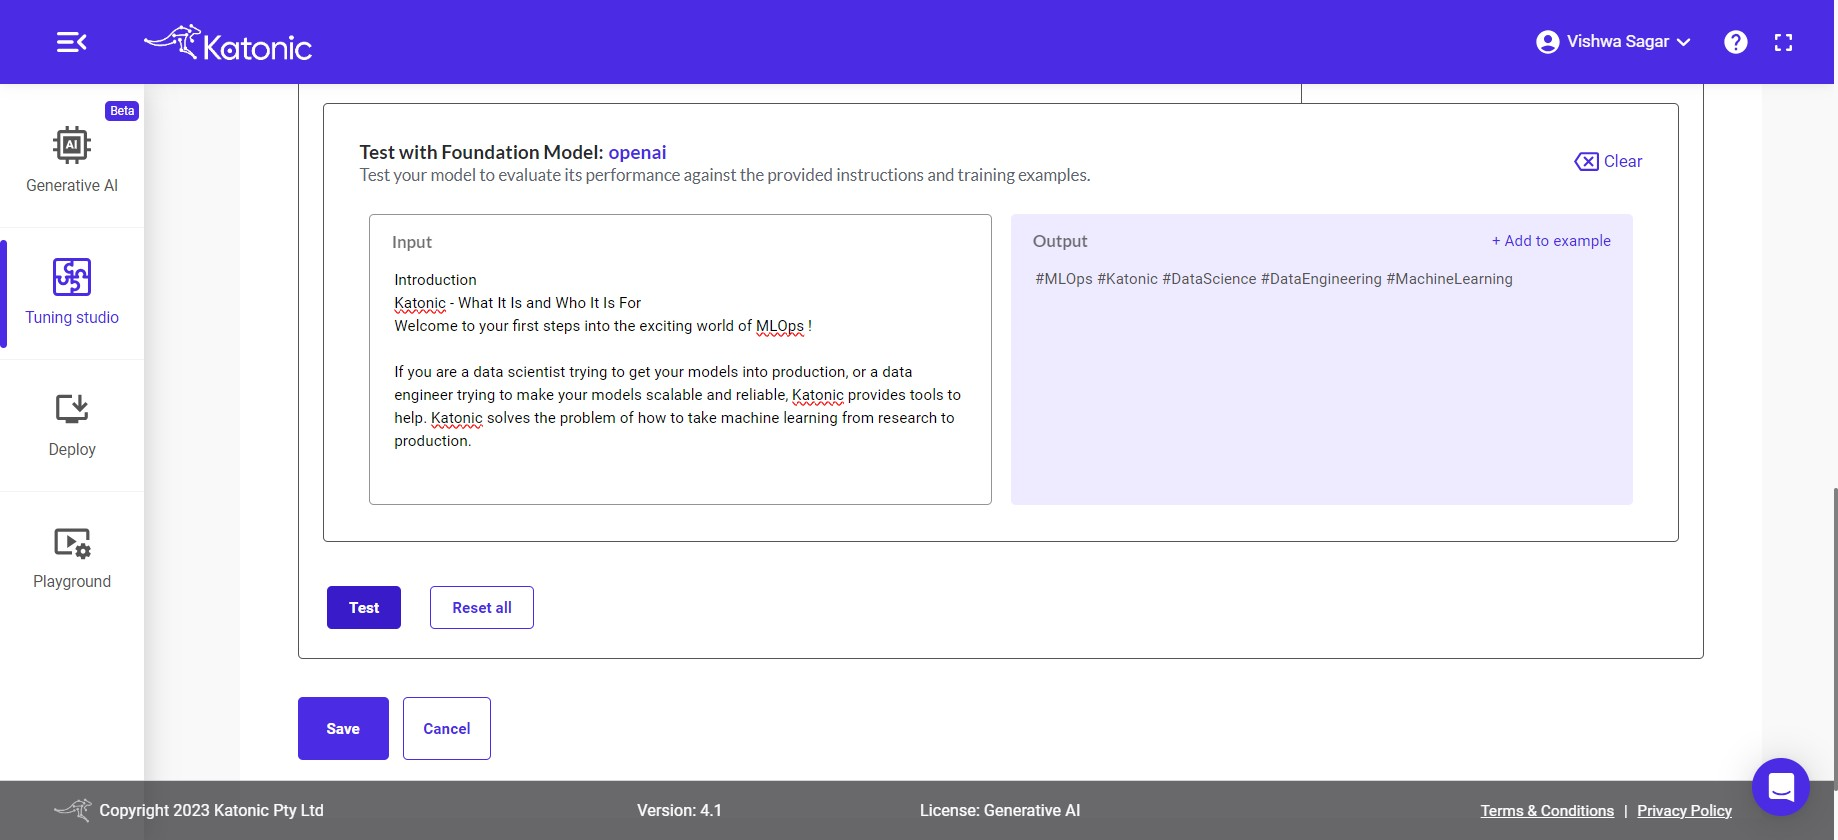
Task: Click the user avatar icon
Action: coord(1547,42)
